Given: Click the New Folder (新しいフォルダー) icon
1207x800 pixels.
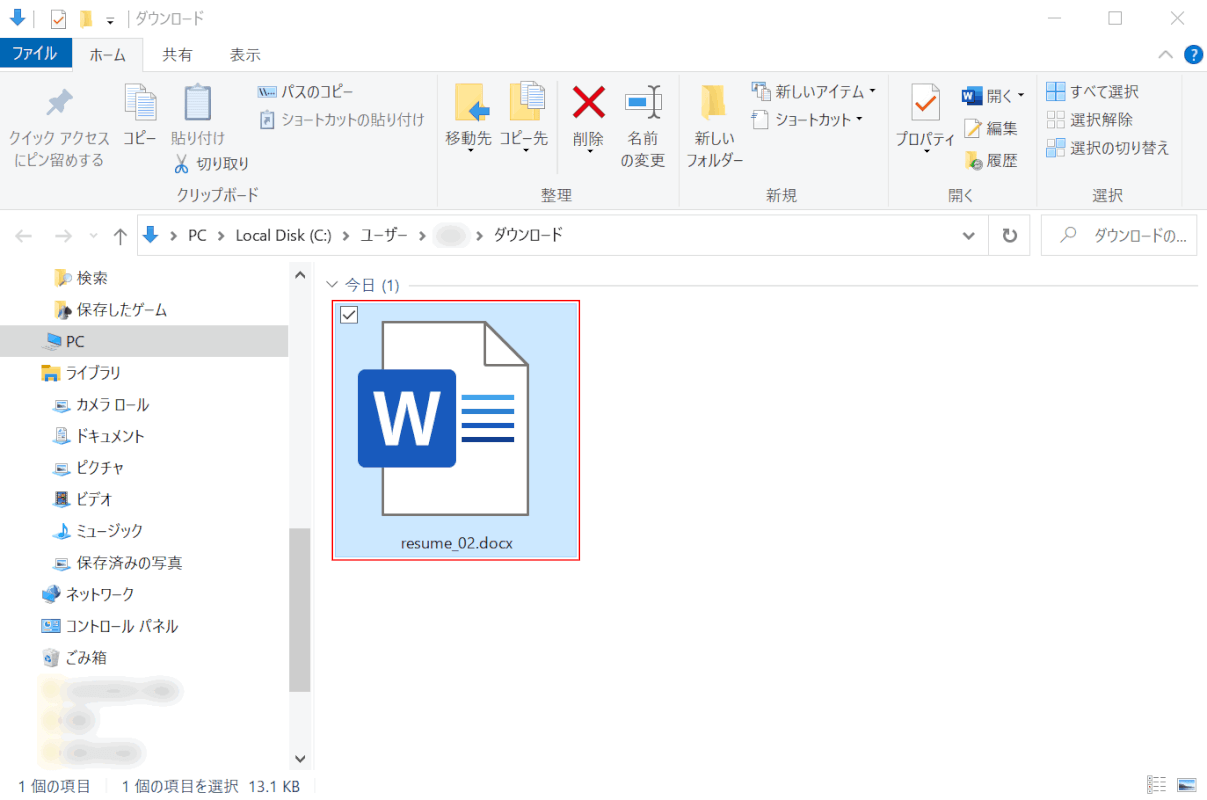Looking at the screenshot, I should (x=714, y=103).
